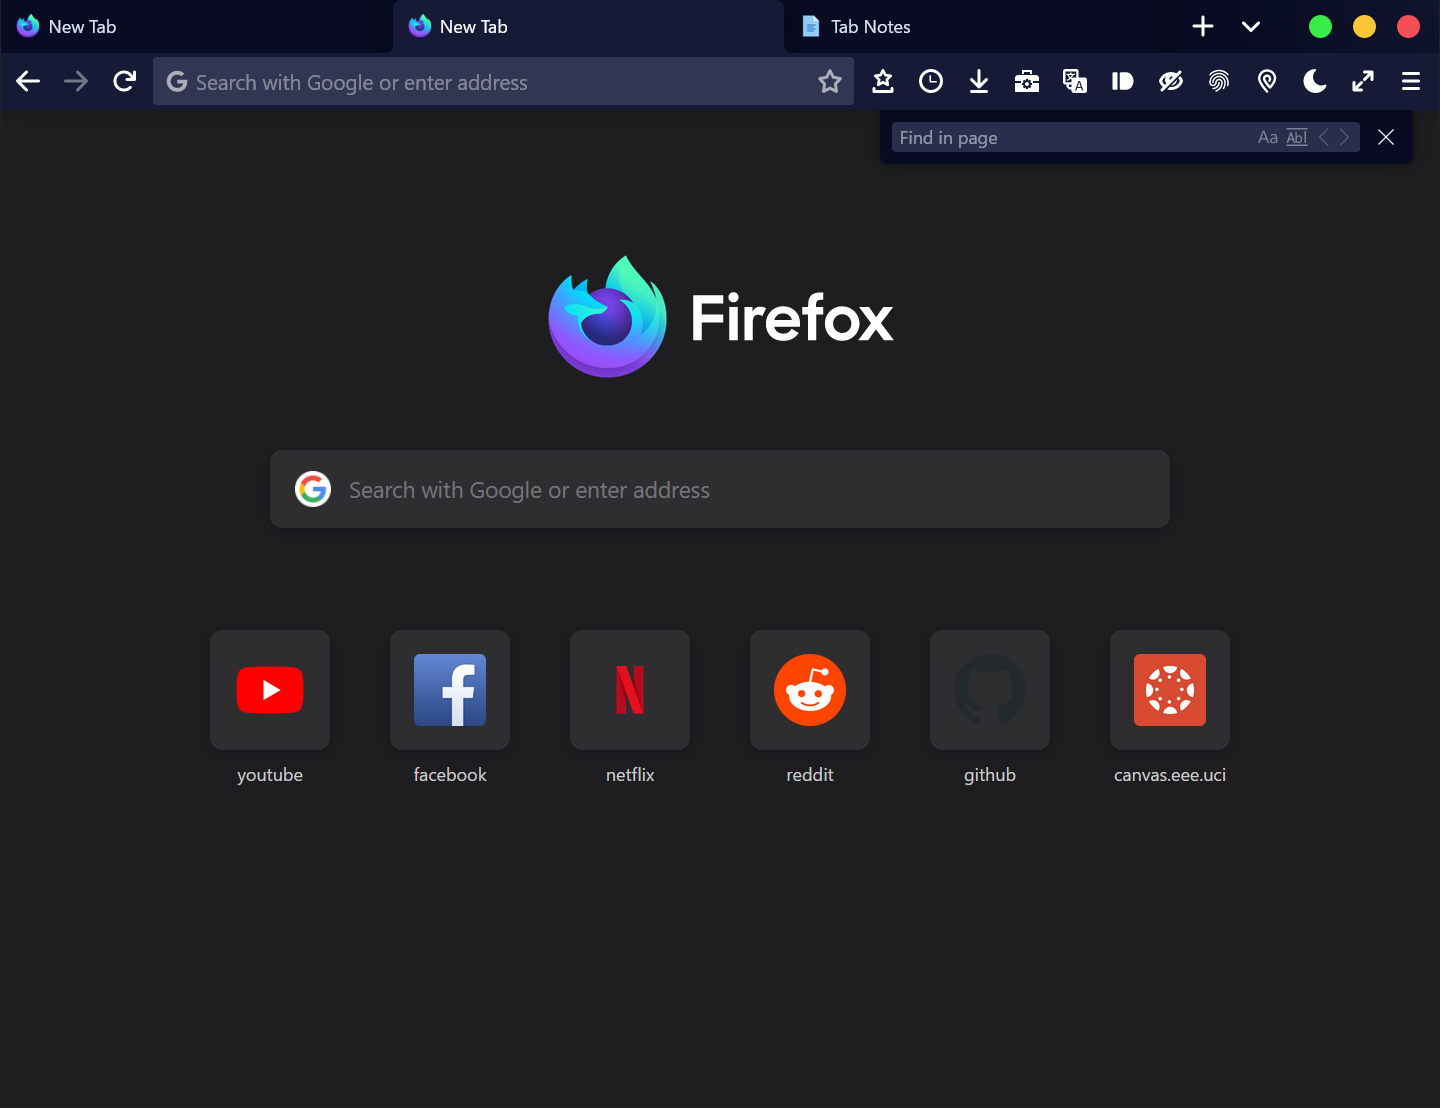Screen dimensions: 1440x1108
Task: Open the bookmarks star icon
Action: click(x=882, y=81)
